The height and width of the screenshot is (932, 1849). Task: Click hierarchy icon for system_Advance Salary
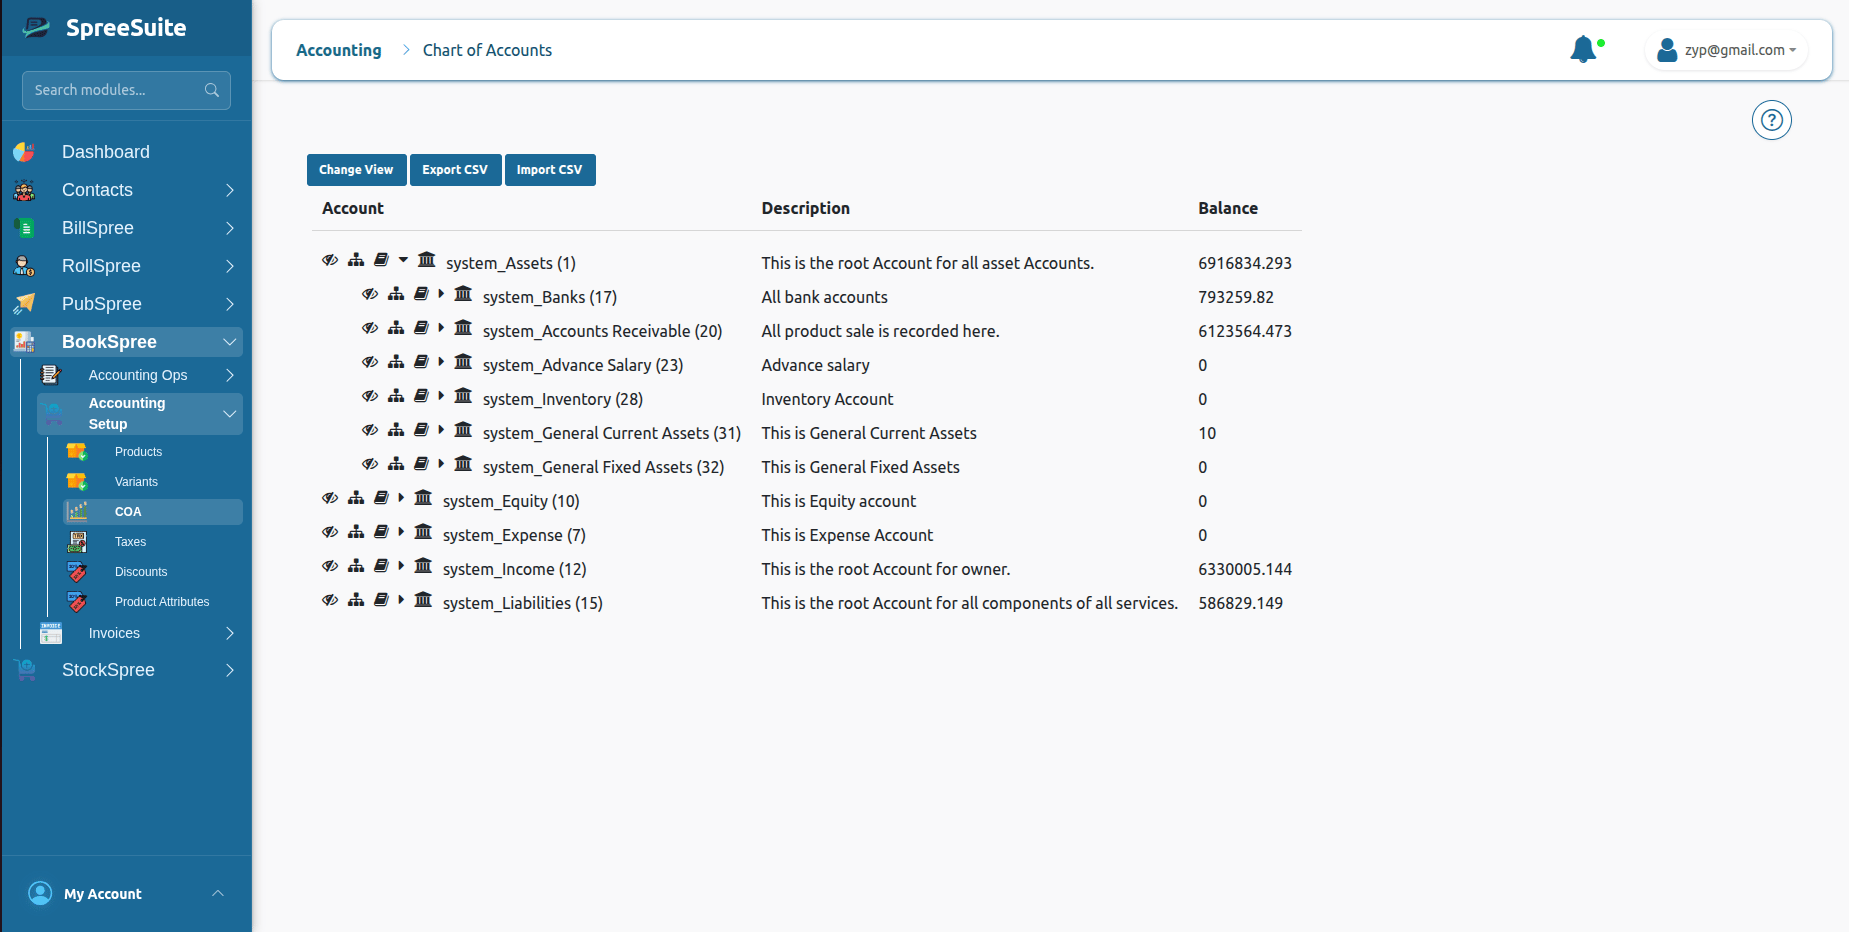click(396, 362)
